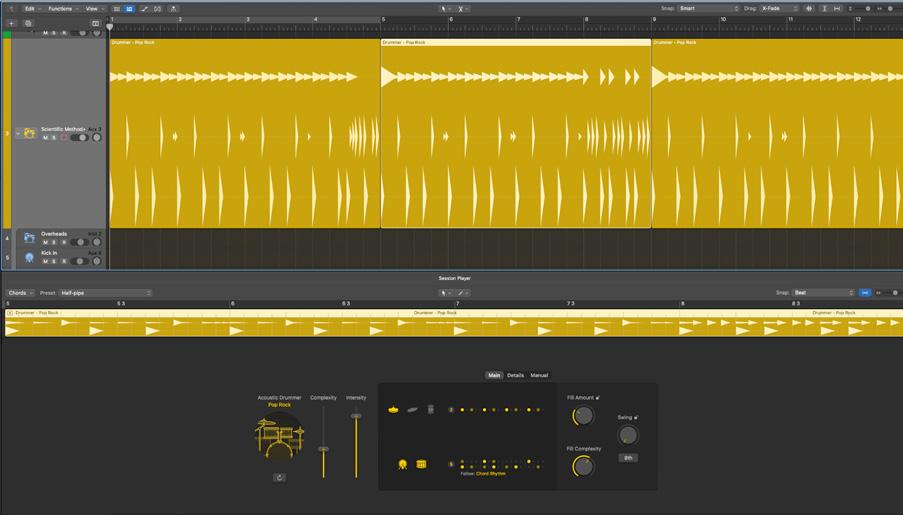Solo the Scientific Method+ track
This screenshot has height=515, width=903.
(55, 138)
